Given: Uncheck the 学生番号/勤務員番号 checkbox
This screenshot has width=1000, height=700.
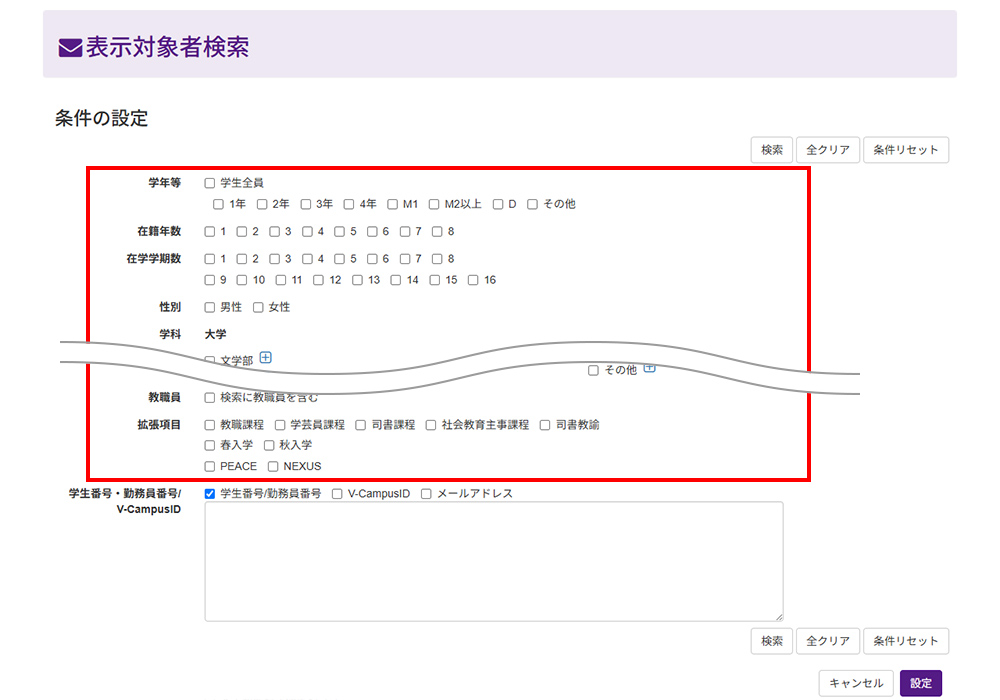Looking at the screenshot, I should pyautogui.click(x=210, y=494).
